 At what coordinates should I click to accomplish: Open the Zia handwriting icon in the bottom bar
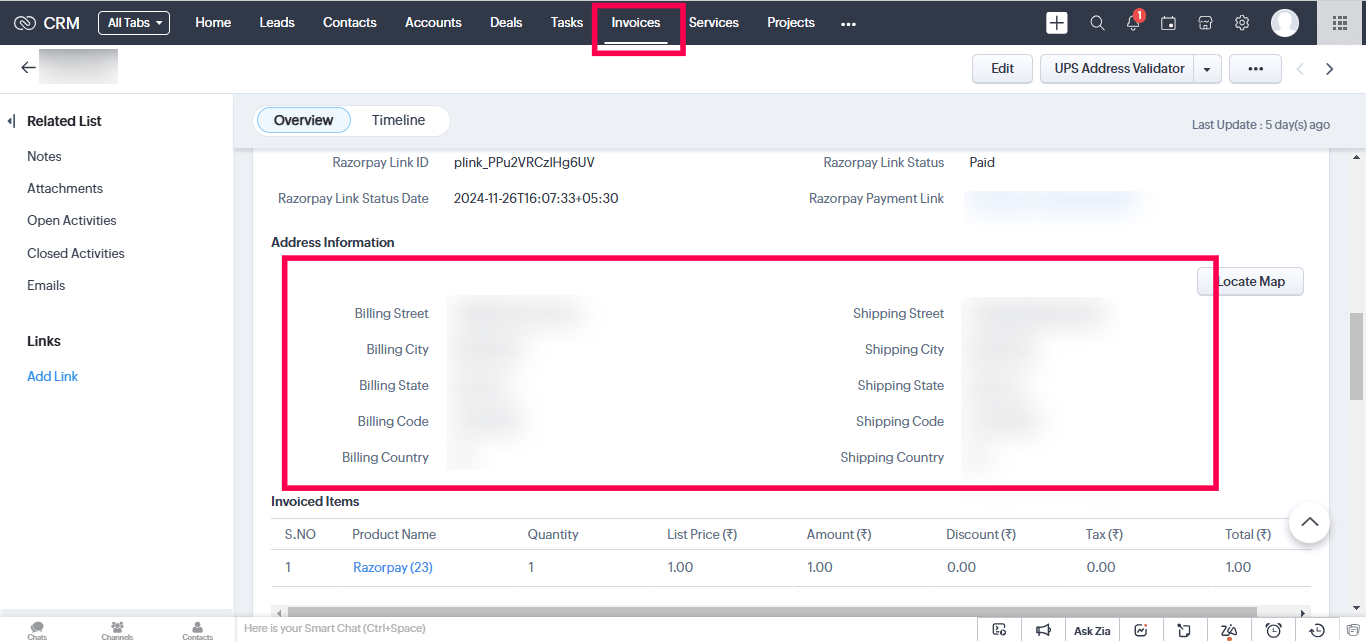1229,630
